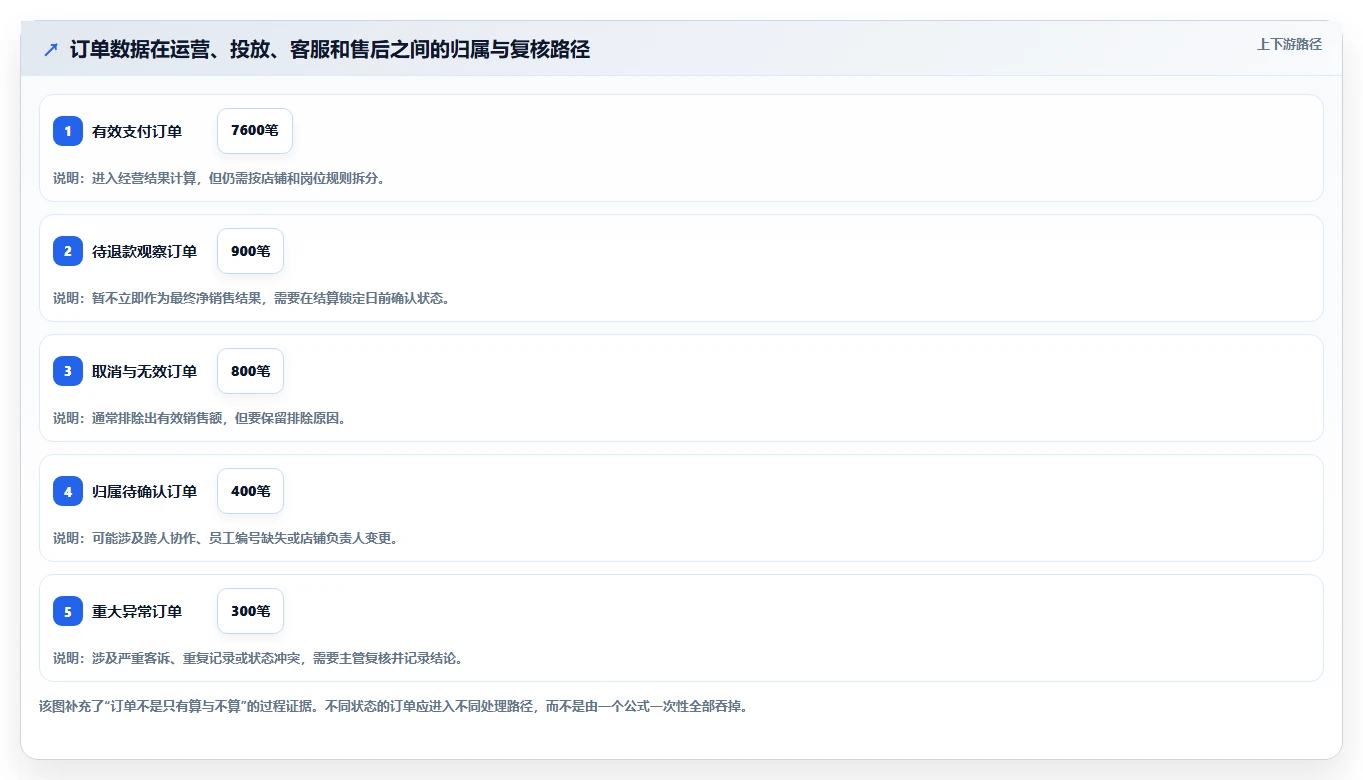Click the number 4 step badge

pyautogui.click(x=68, y=491)
